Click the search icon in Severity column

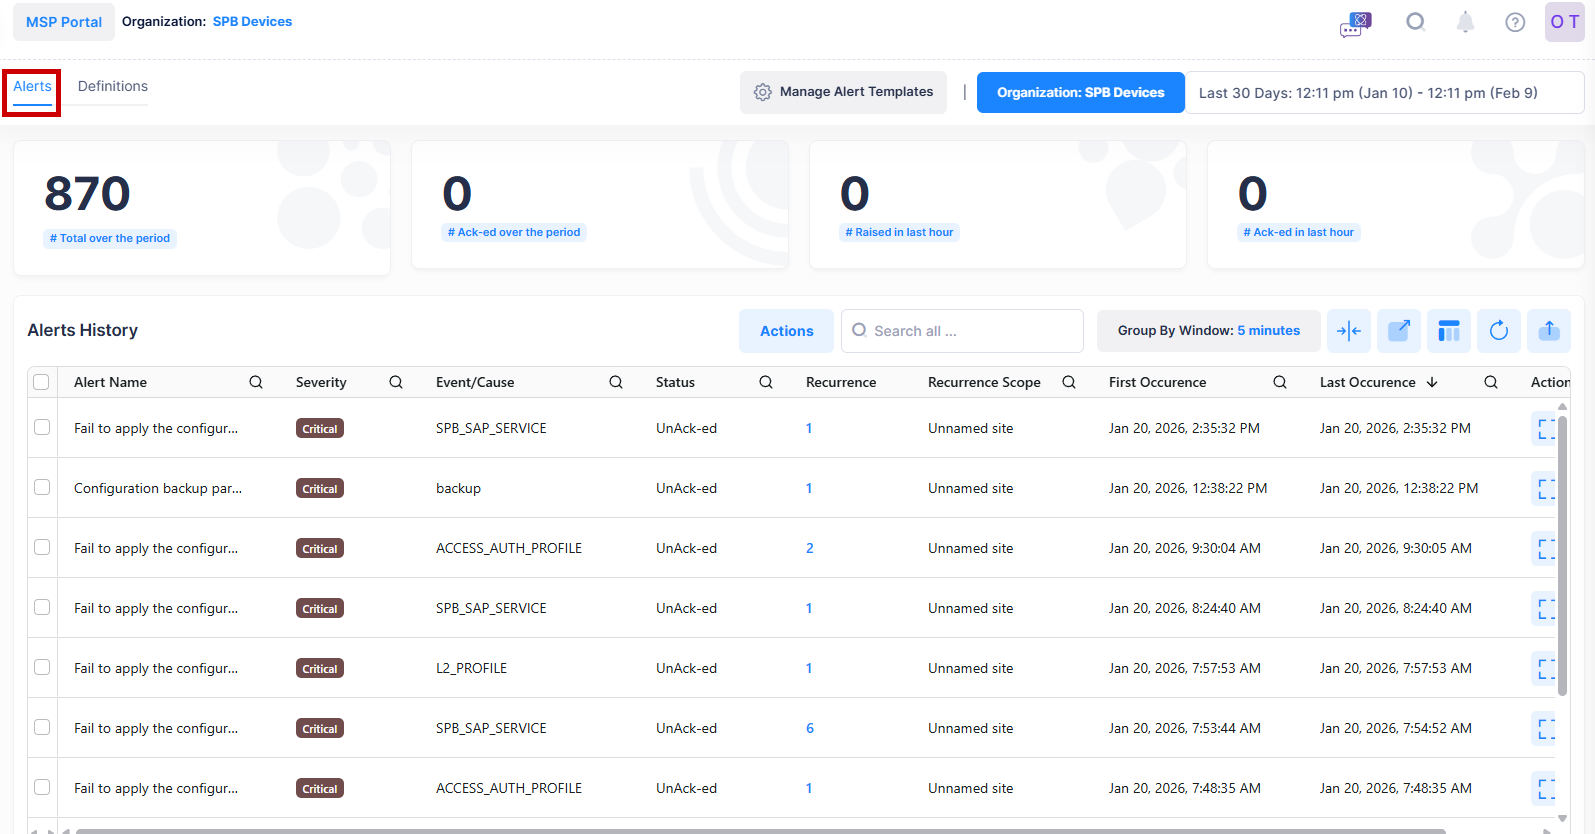pyautogui.click(x=396, y=382)
